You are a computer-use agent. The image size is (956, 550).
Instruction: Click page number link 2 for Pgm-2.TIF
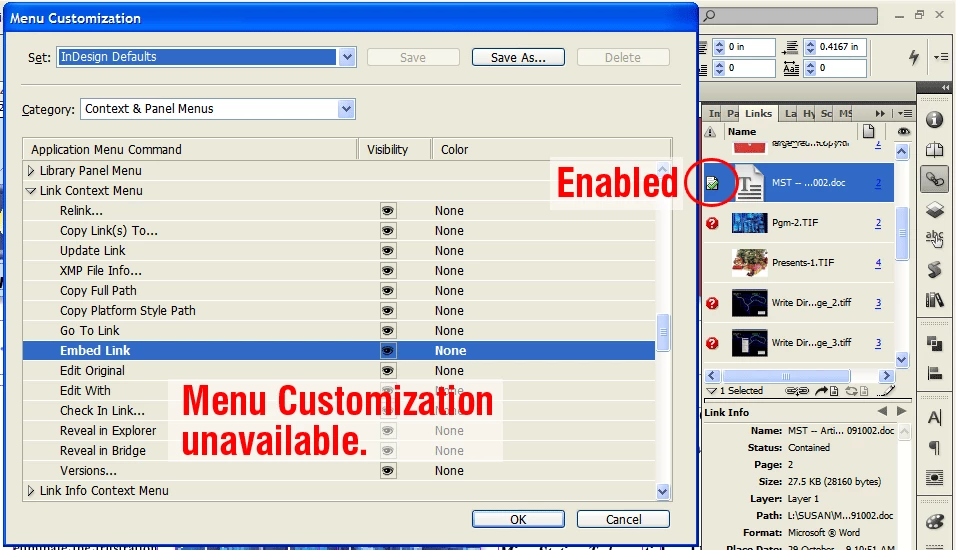pos(878,223)
